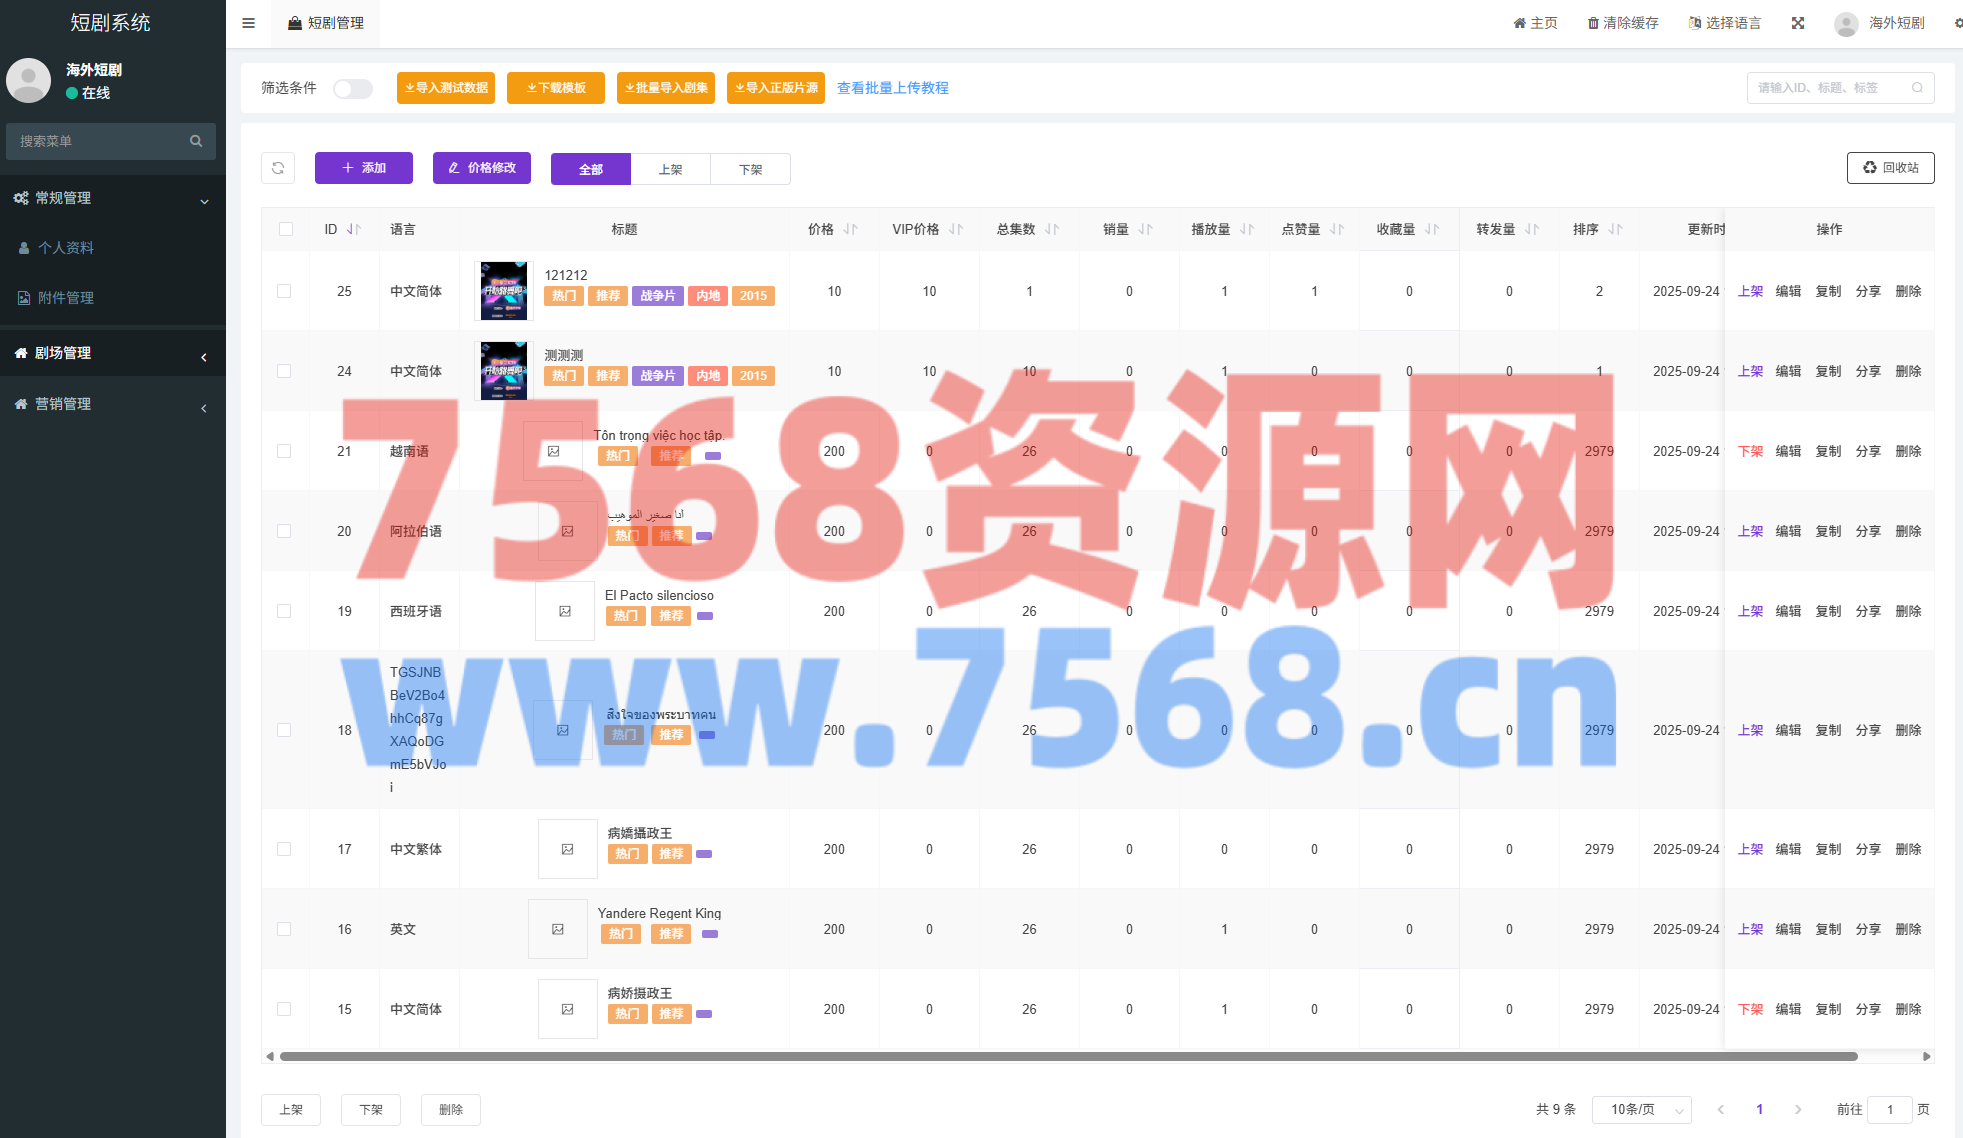Screen dimensions: 1963x1138
Task: Click the horizontal table scrollbar
Action: [1068, 1056]
